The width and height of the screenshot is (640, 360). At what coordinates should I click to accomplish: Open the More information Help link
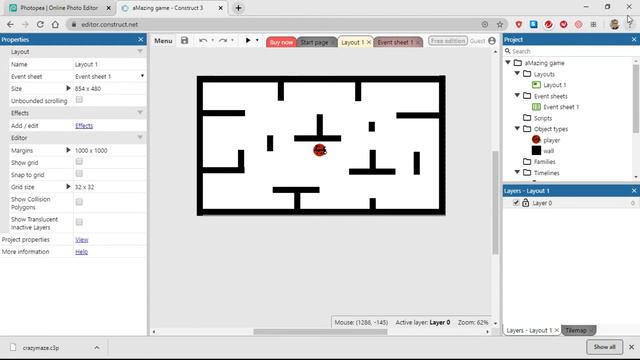pos(82,252)
